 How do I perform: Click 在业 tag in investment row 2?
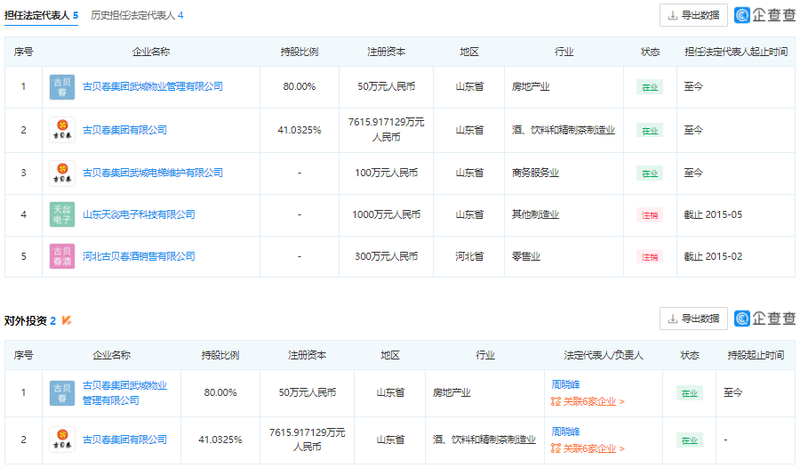point(689,440)
